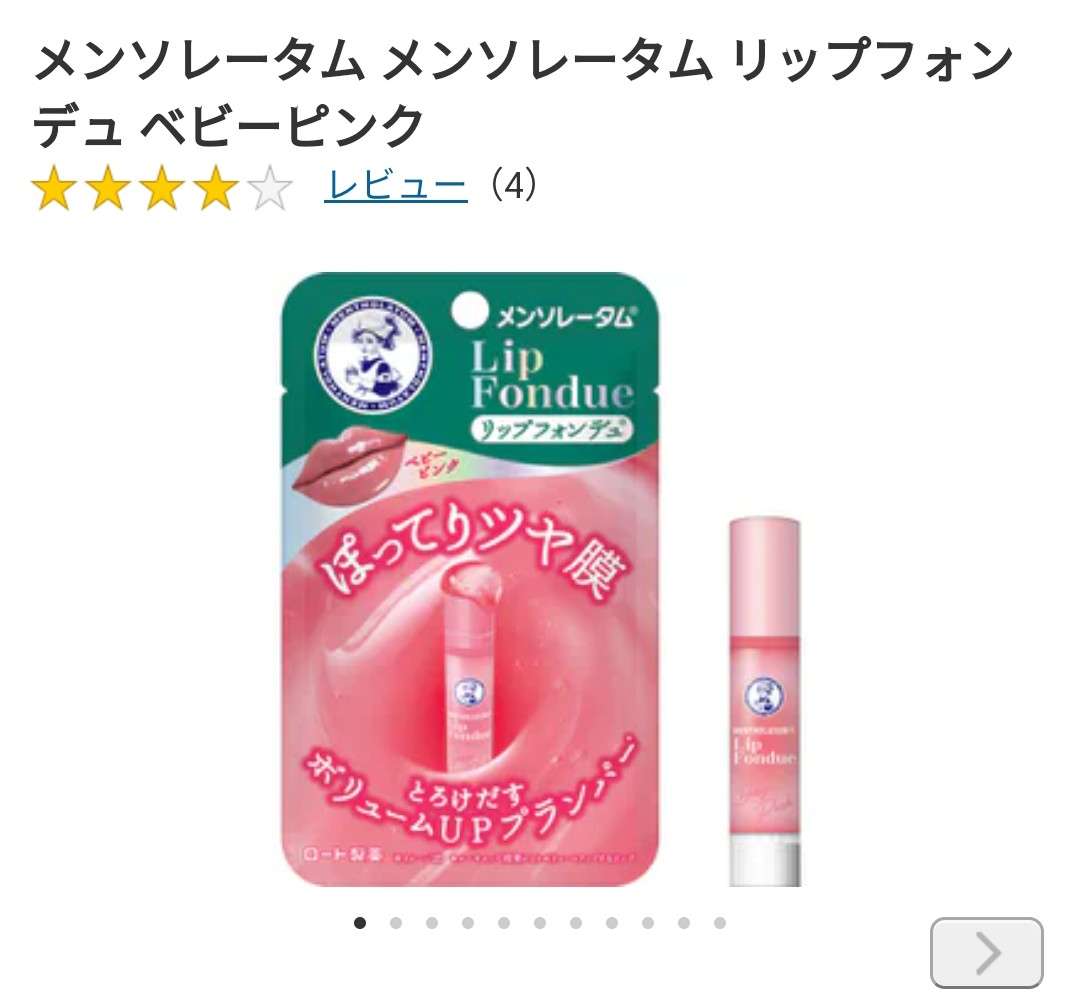Jump to the fifth carousel dot
Viewport: 1080px width, 996px height.
[503, 923]
